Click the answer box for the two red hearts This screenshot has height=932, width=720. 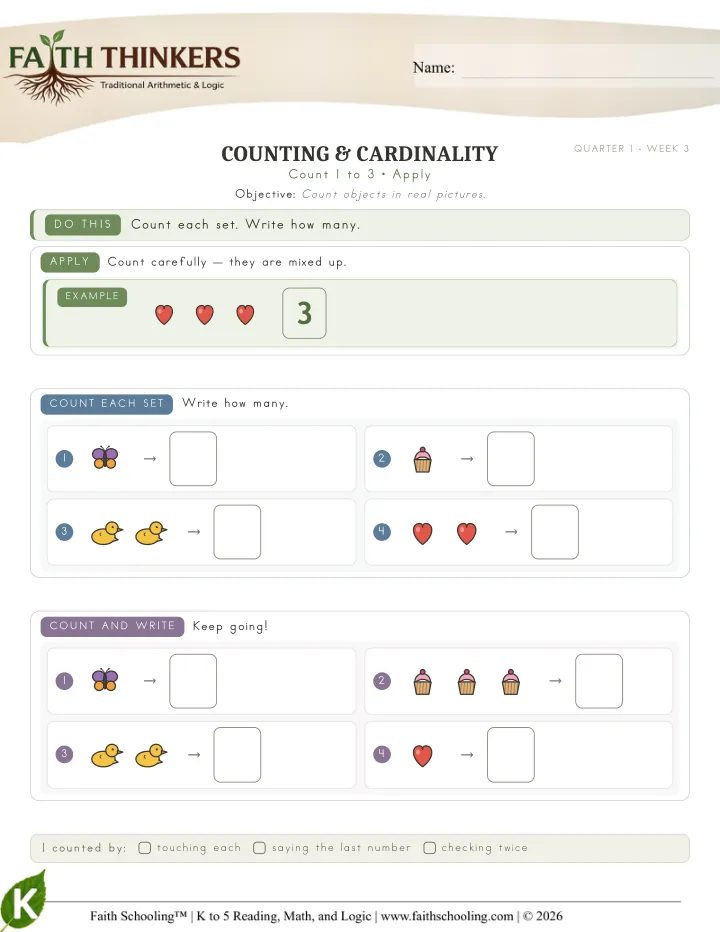(x=555, y=532)
